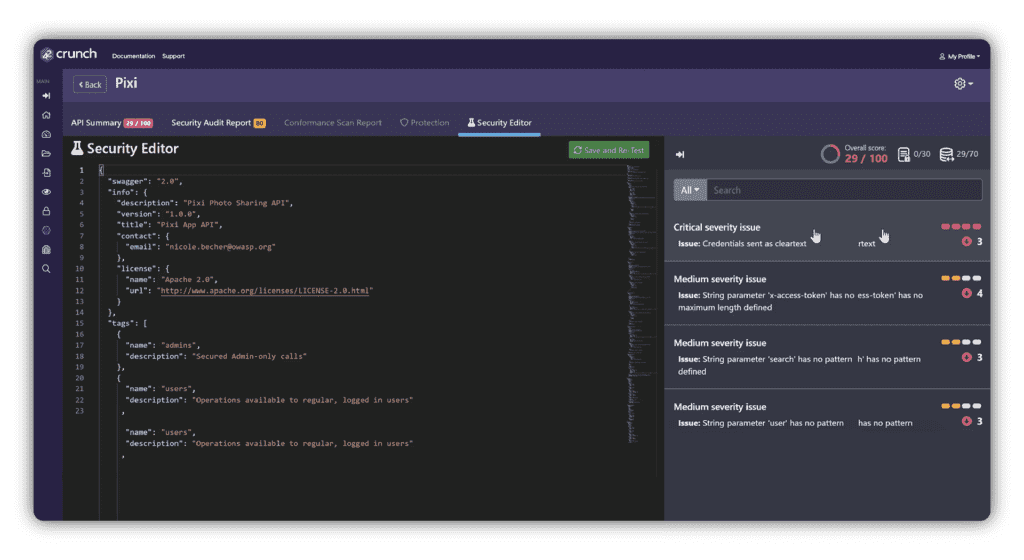This screenshot has width=1024, height=560.
Task: Click the padlock icon in sidebar
Action: click(46, 211)
